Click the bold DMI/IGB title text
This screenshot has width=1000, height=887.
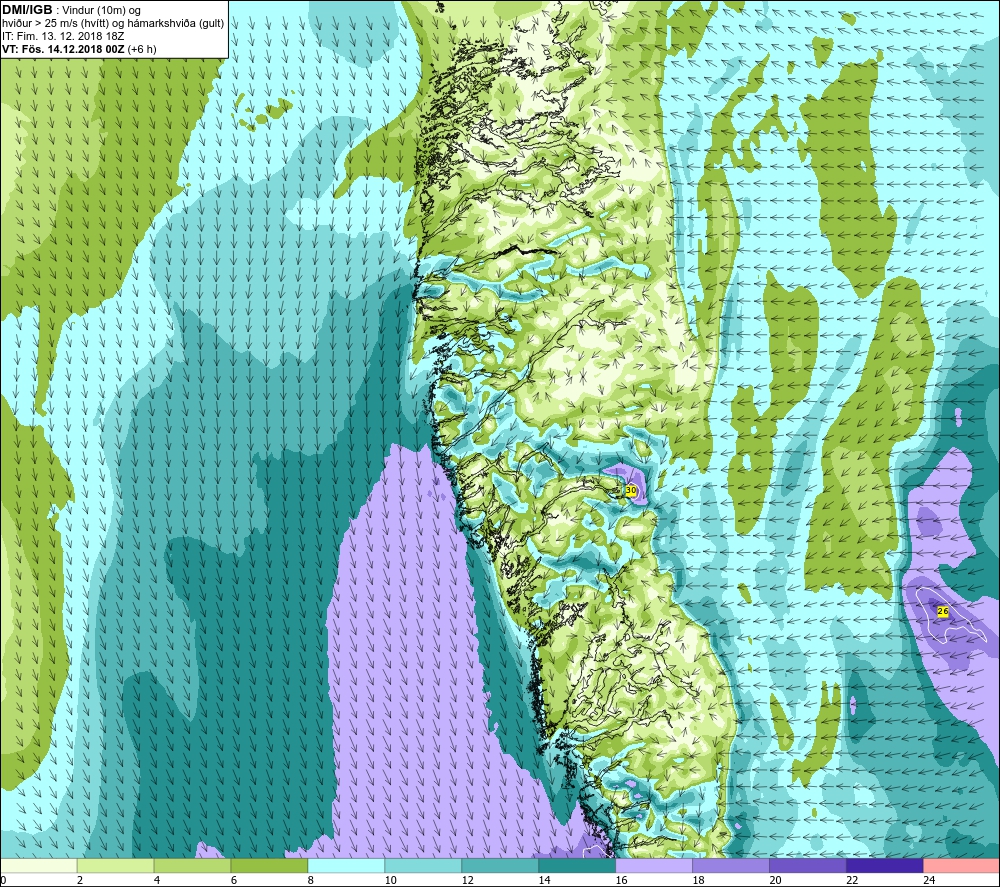pos(27,10)
